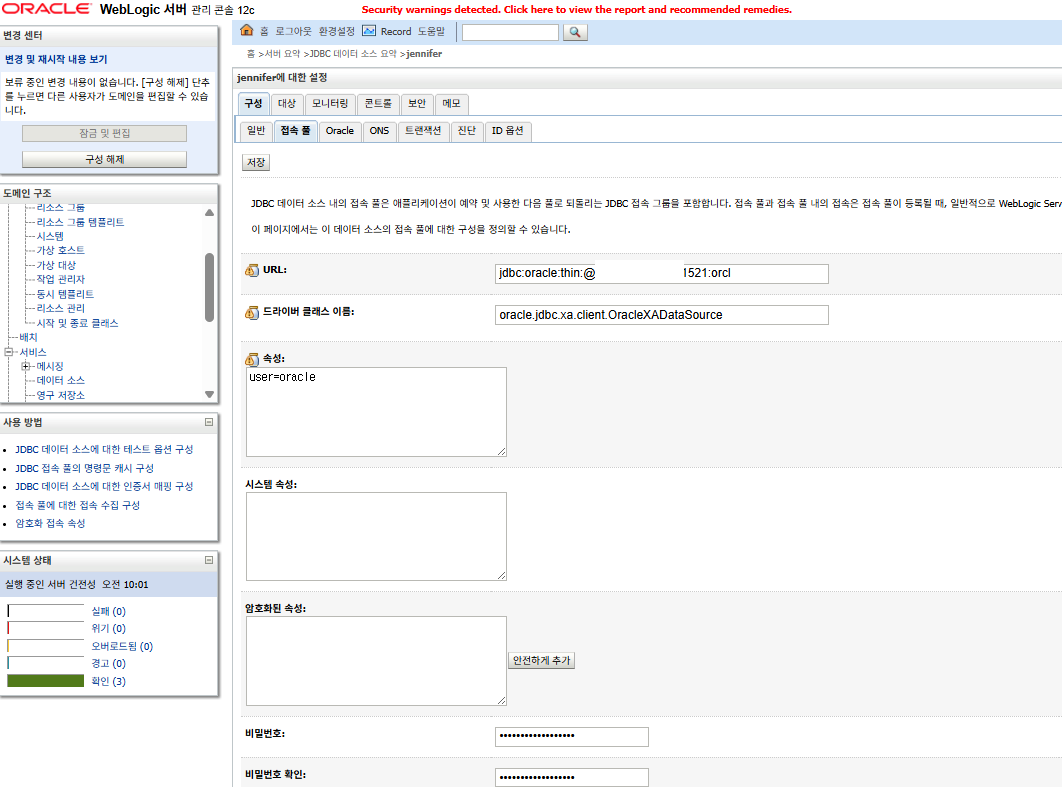Click the 로그아웃 link
1062x787 pixels.
pyautogui.click(x=293, y=31)
